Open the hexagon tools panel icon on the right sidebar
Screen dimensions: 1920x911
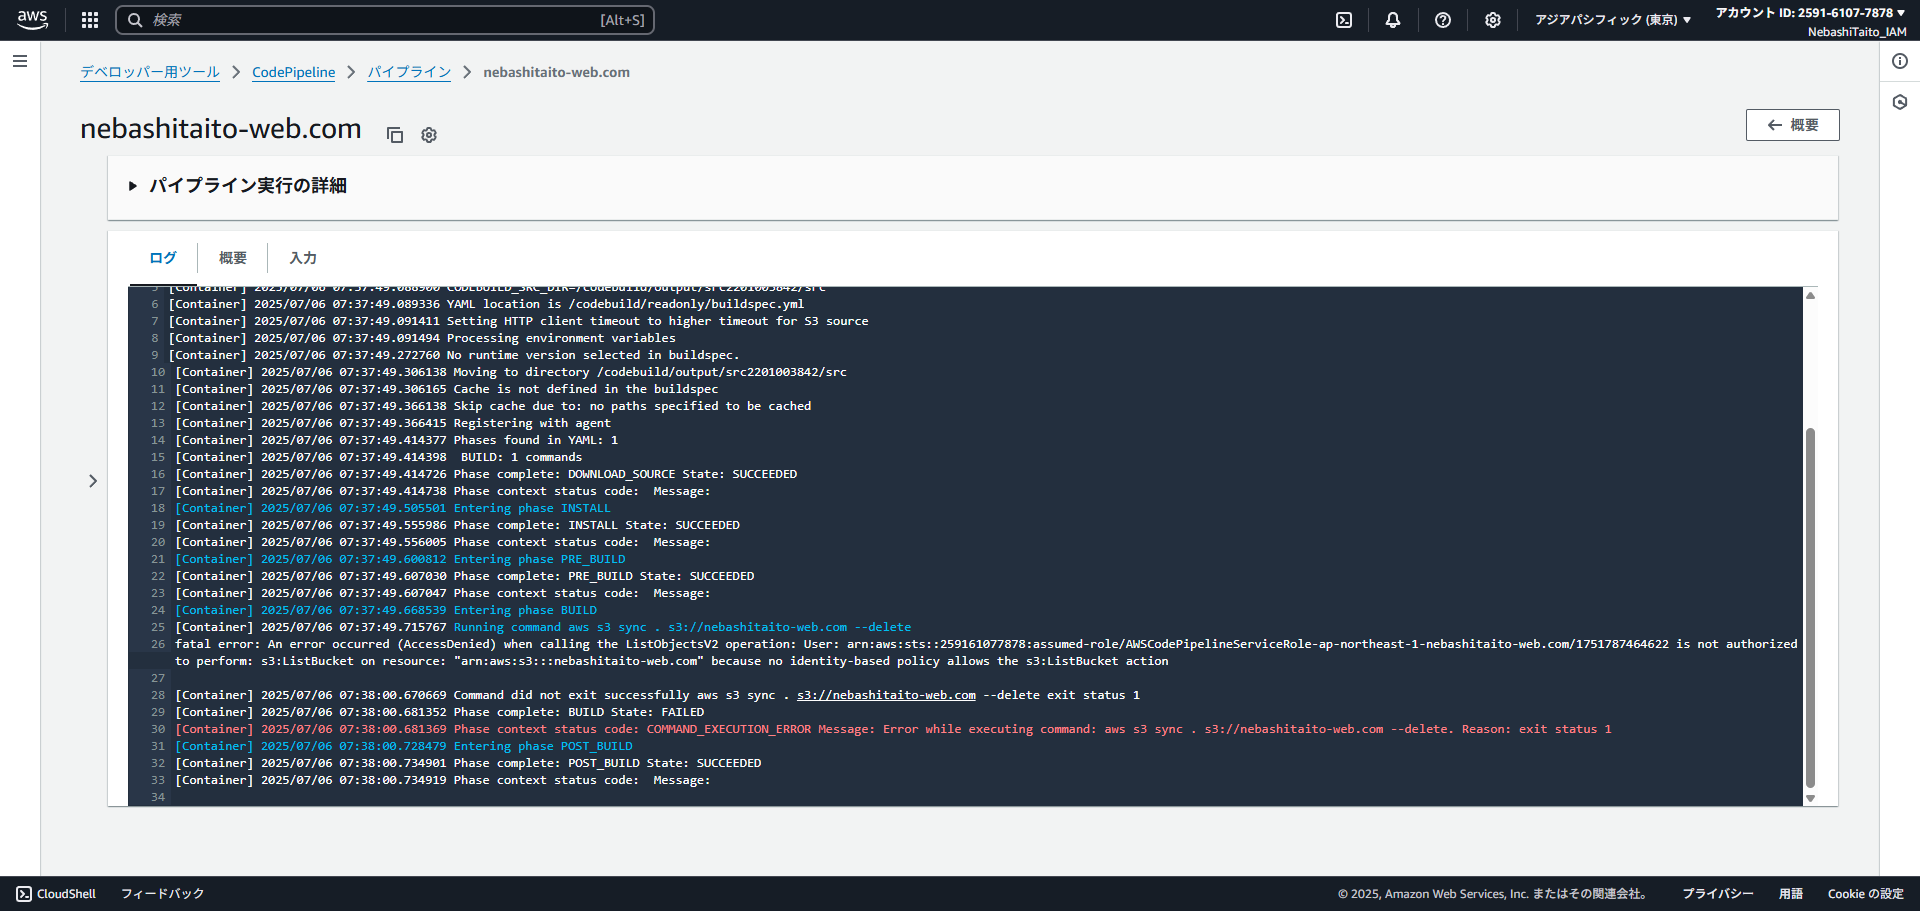[x=1900, y=102]
